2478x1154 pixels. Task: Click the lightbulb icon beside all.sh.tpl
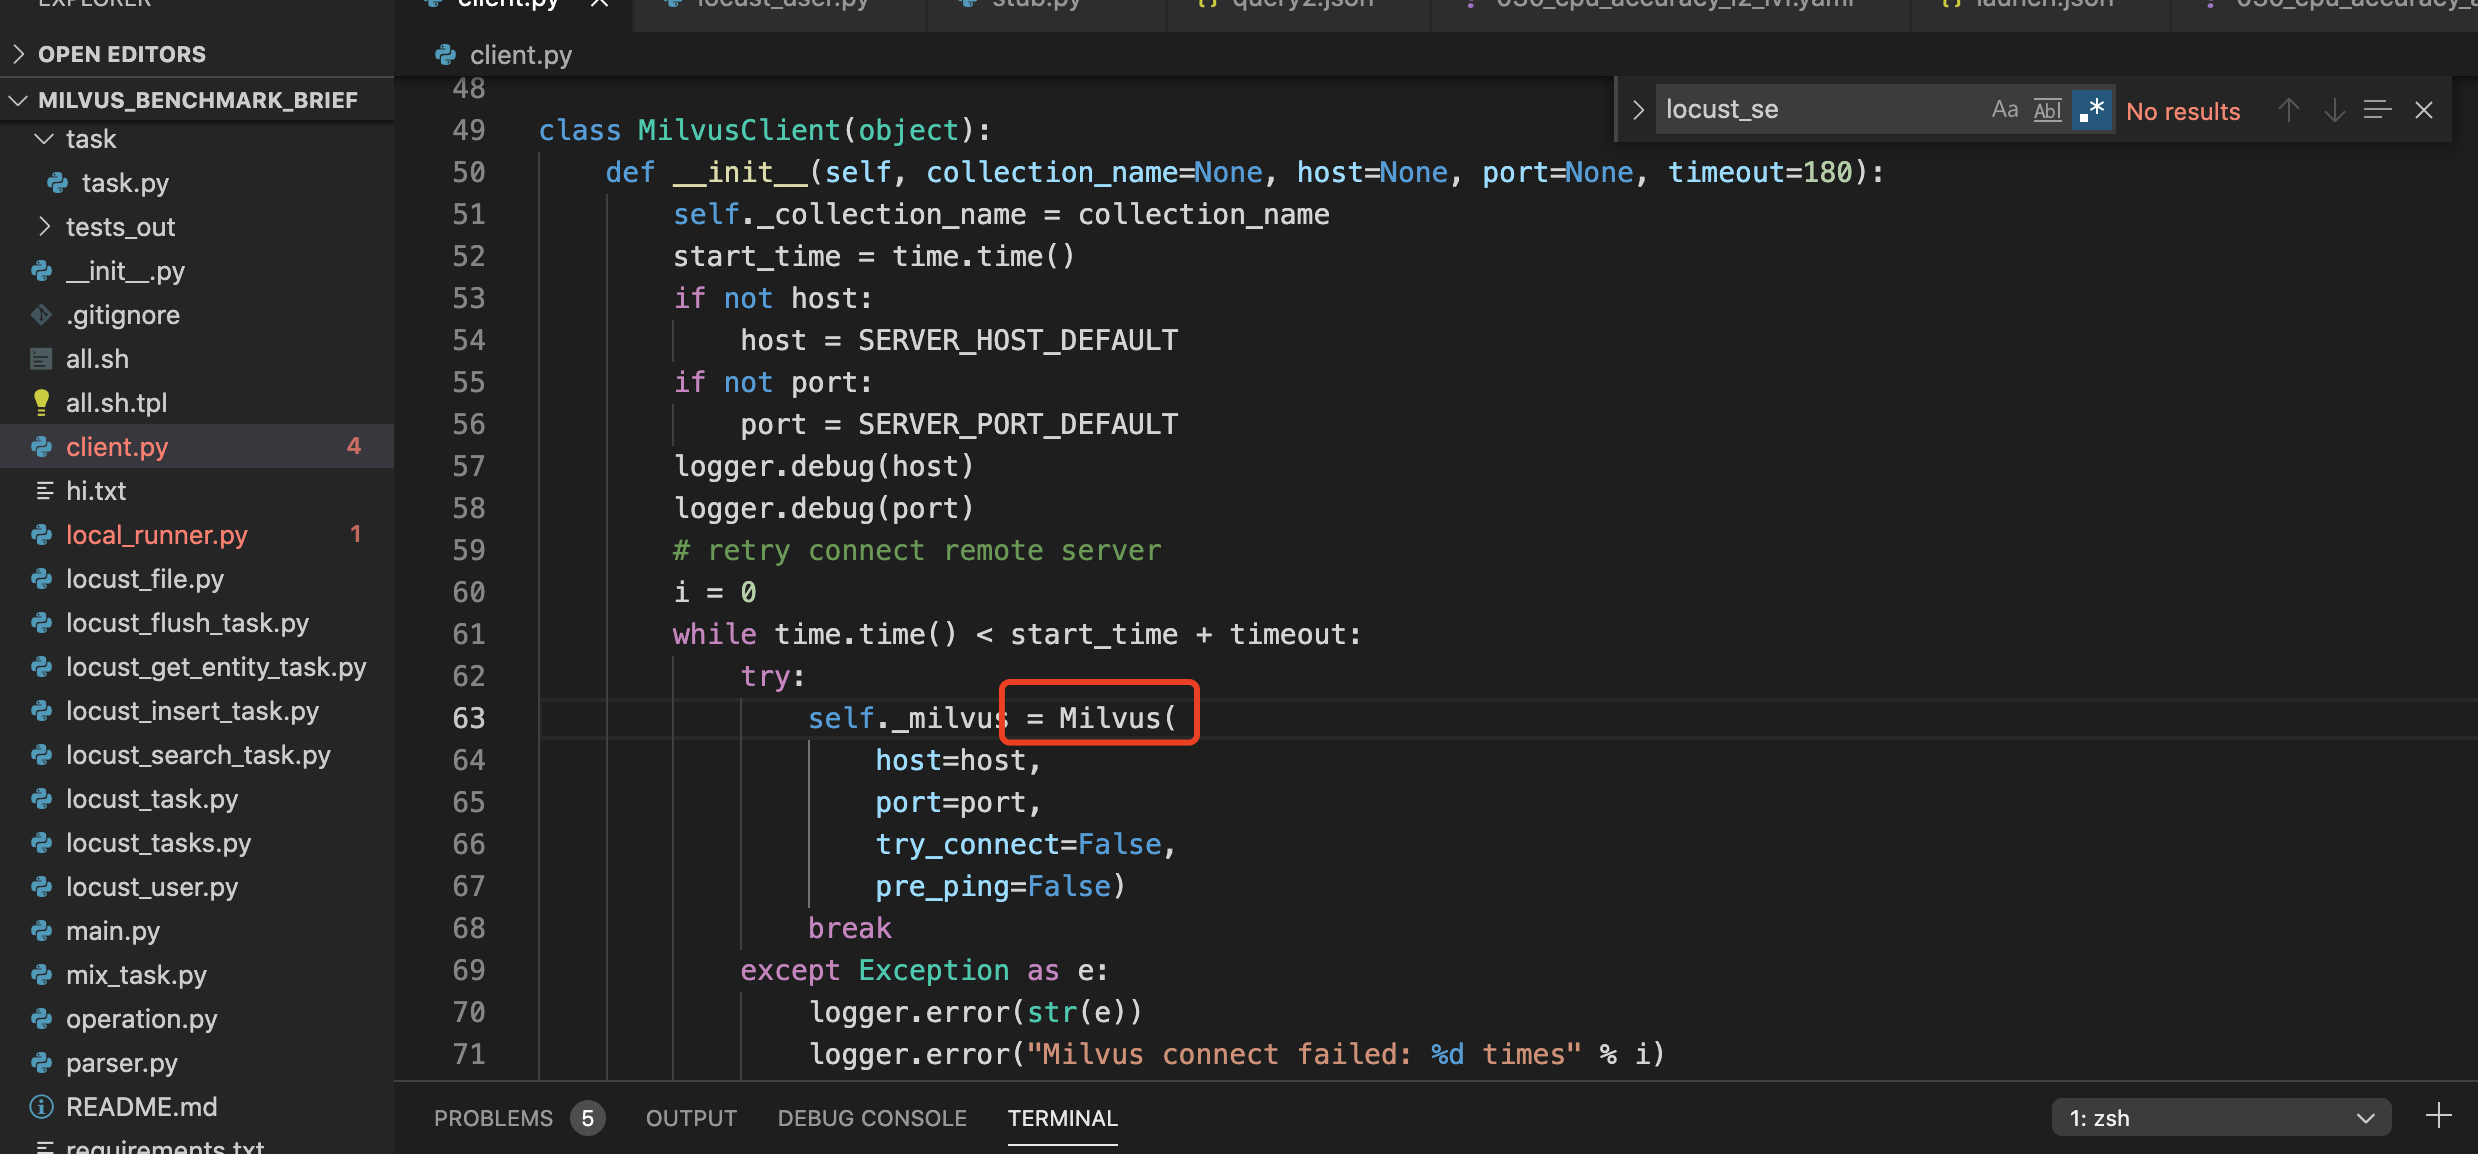click(41, 402)
